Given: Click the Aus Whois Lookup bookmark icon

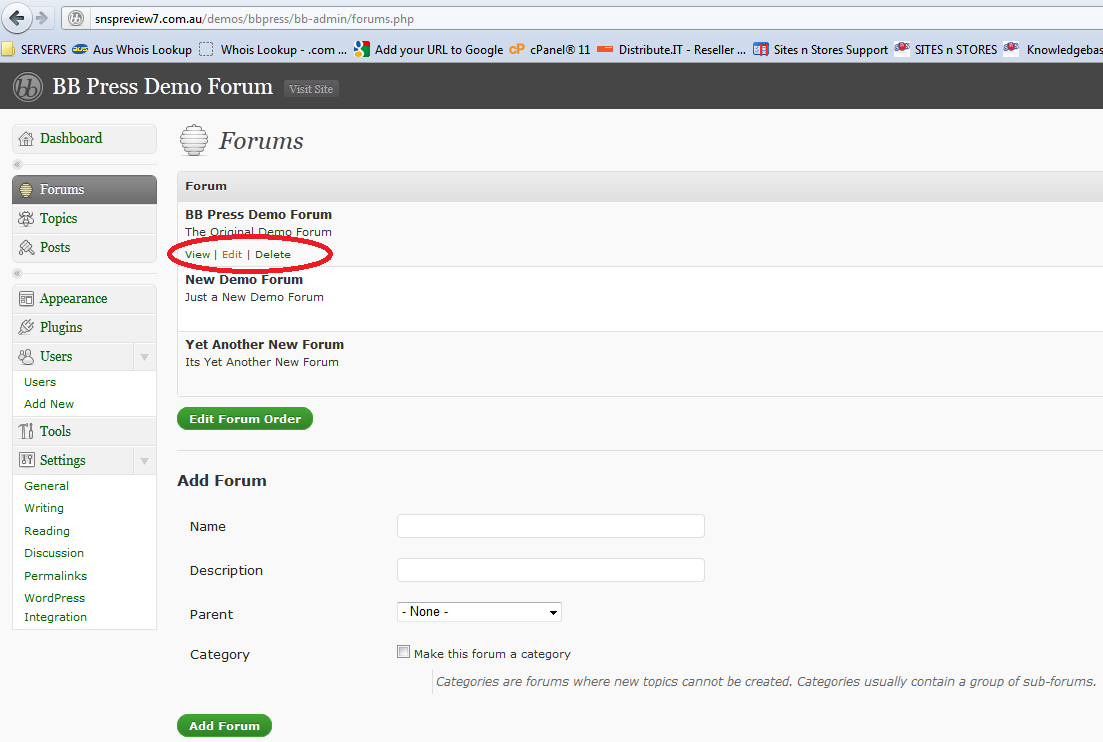Looking at the screenshot, I should point(80,49).
